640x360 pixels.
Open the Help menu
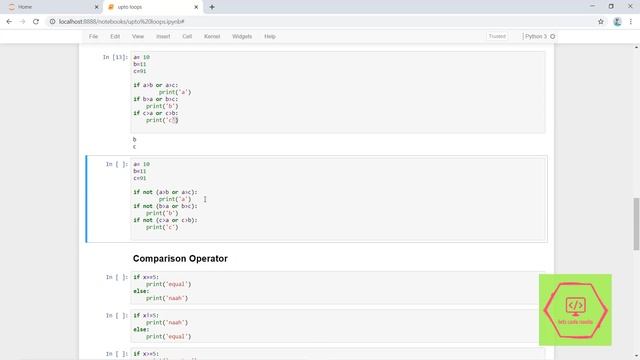[x=270, y=36]
